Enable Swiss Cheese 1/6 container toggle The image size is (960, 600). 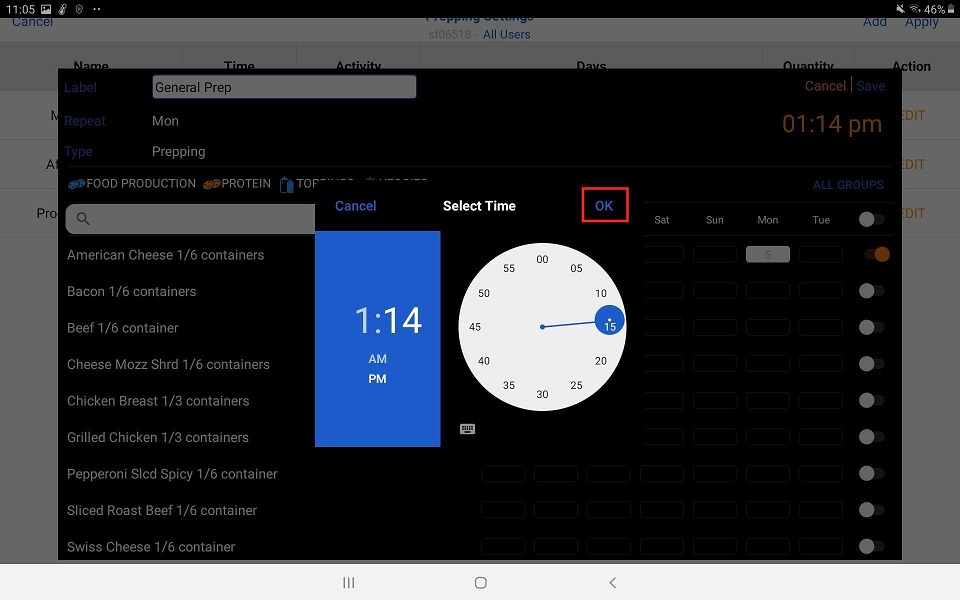tap(871, 546)
